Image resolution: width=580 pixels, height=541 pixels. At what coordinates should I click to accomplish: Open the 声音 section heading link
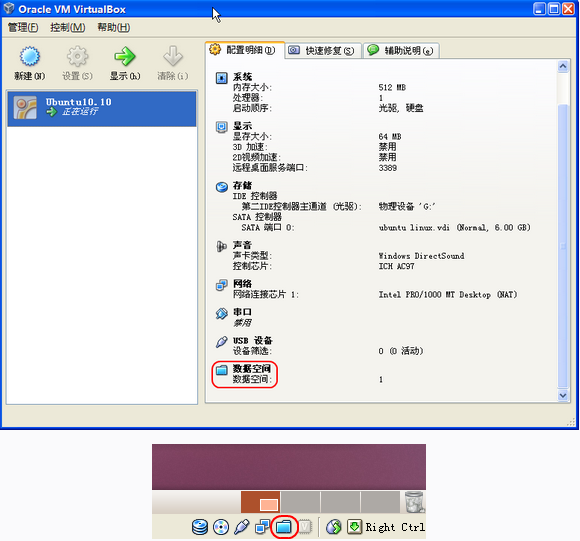click(x=242, y=245)
